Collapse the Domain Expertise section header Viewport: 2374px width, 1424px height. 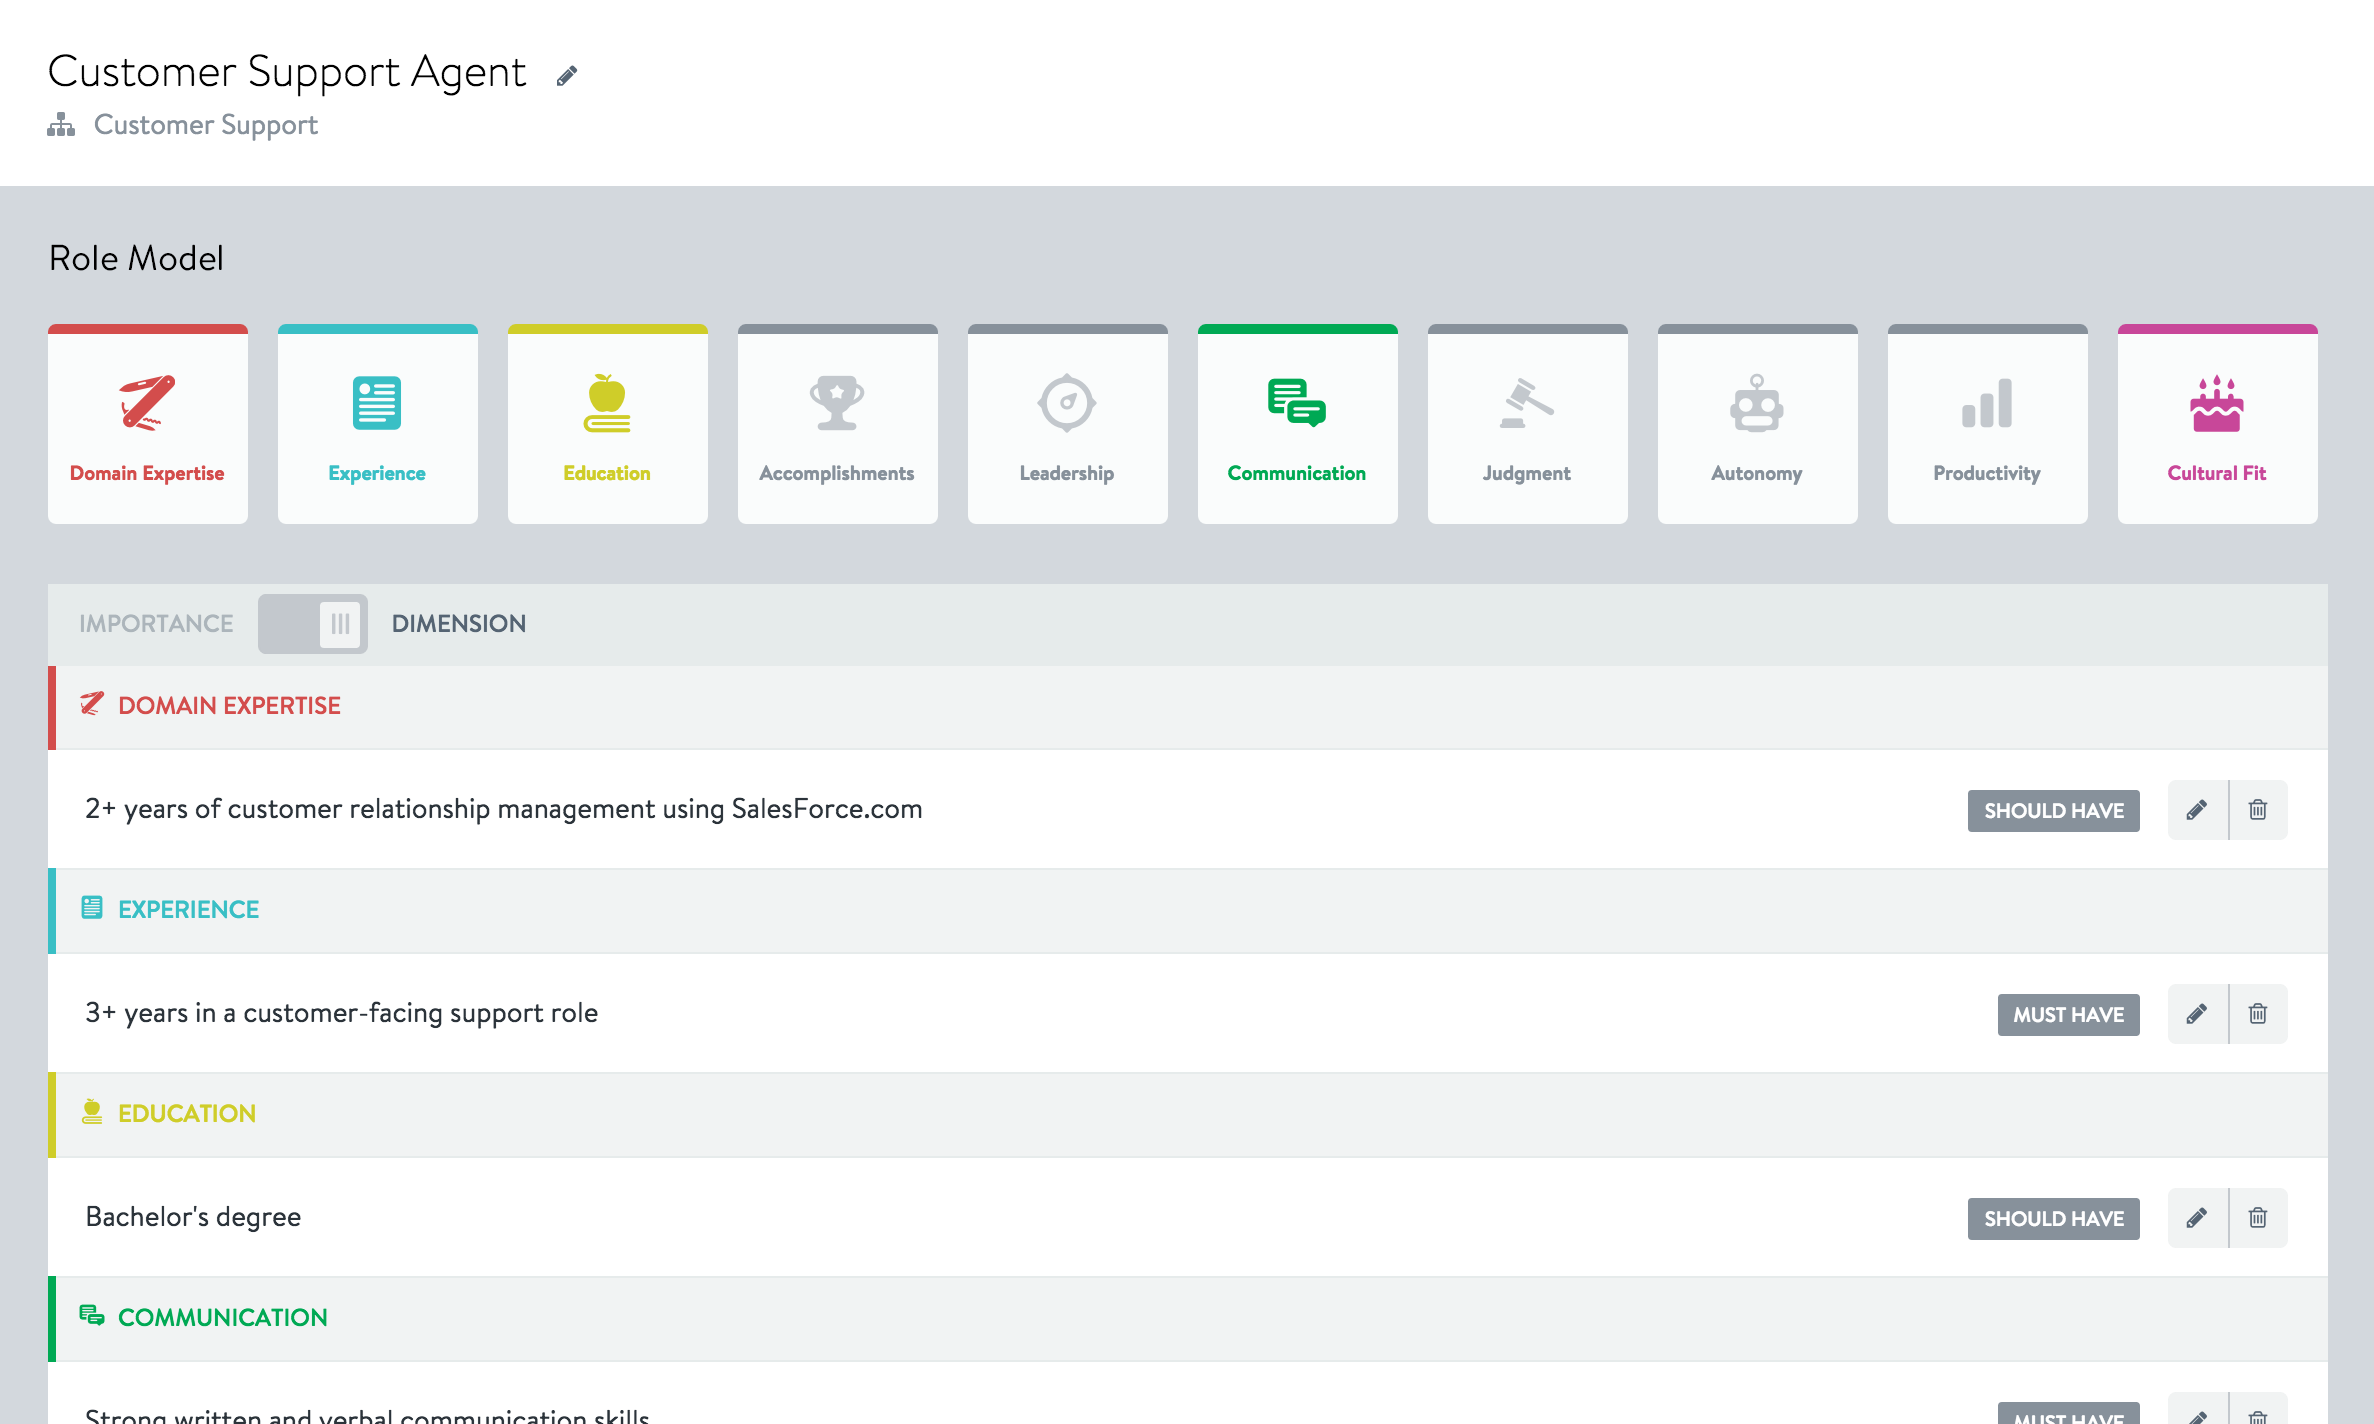click(229, 706)
